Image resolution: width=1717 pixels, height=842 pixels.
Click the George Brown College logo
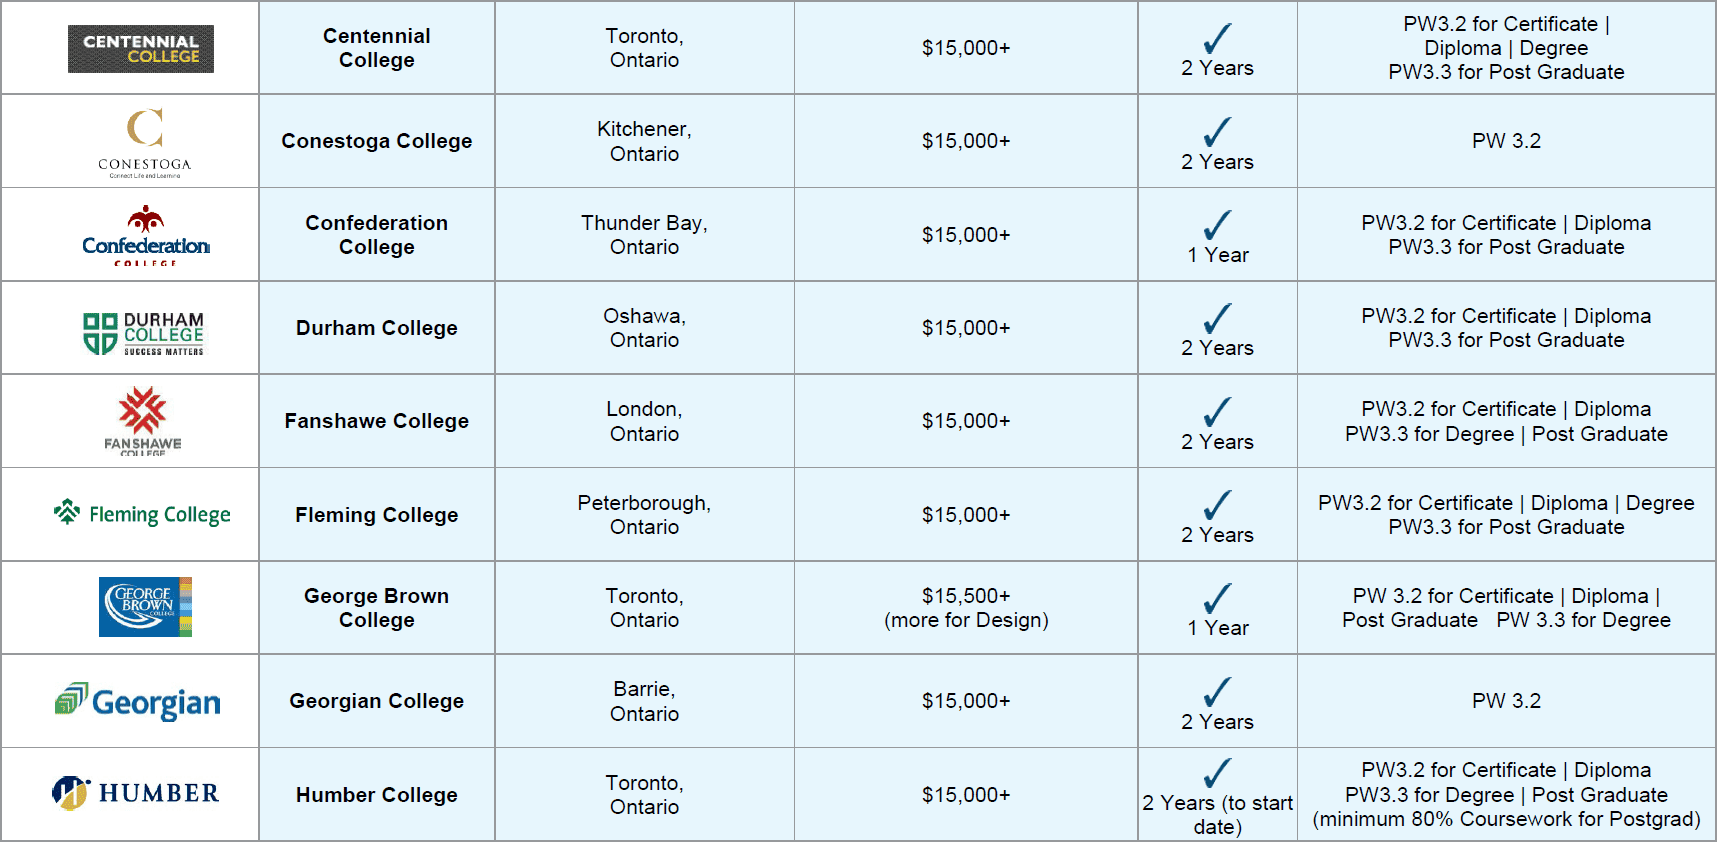point(145,607)
